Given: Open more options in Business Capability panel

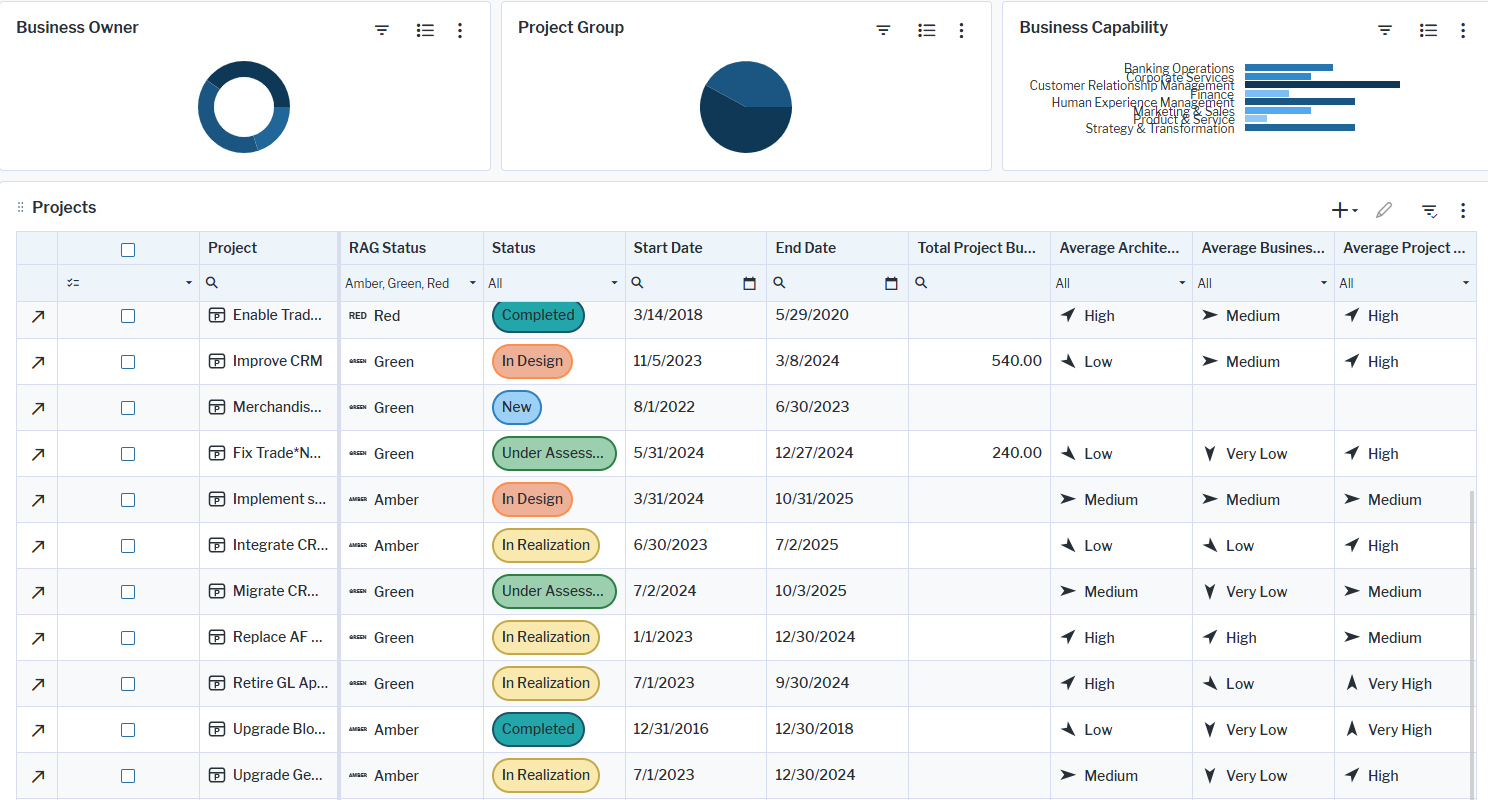Looking at the screenshot, I should 1463,31.
